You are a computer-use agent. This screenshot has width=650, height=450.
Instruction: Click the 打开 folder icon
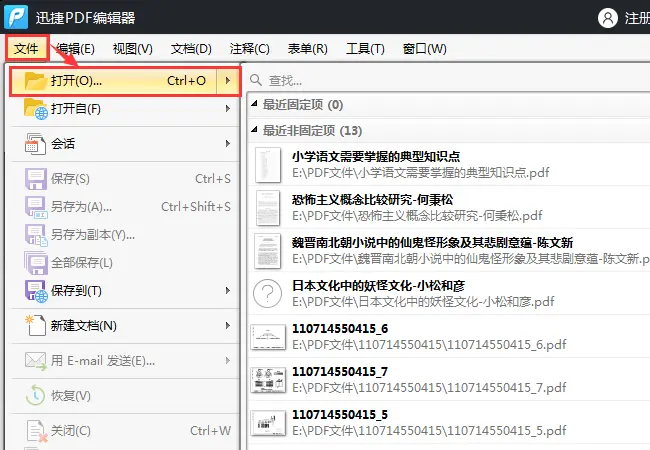pyautogui.click(x=35, y=81)
